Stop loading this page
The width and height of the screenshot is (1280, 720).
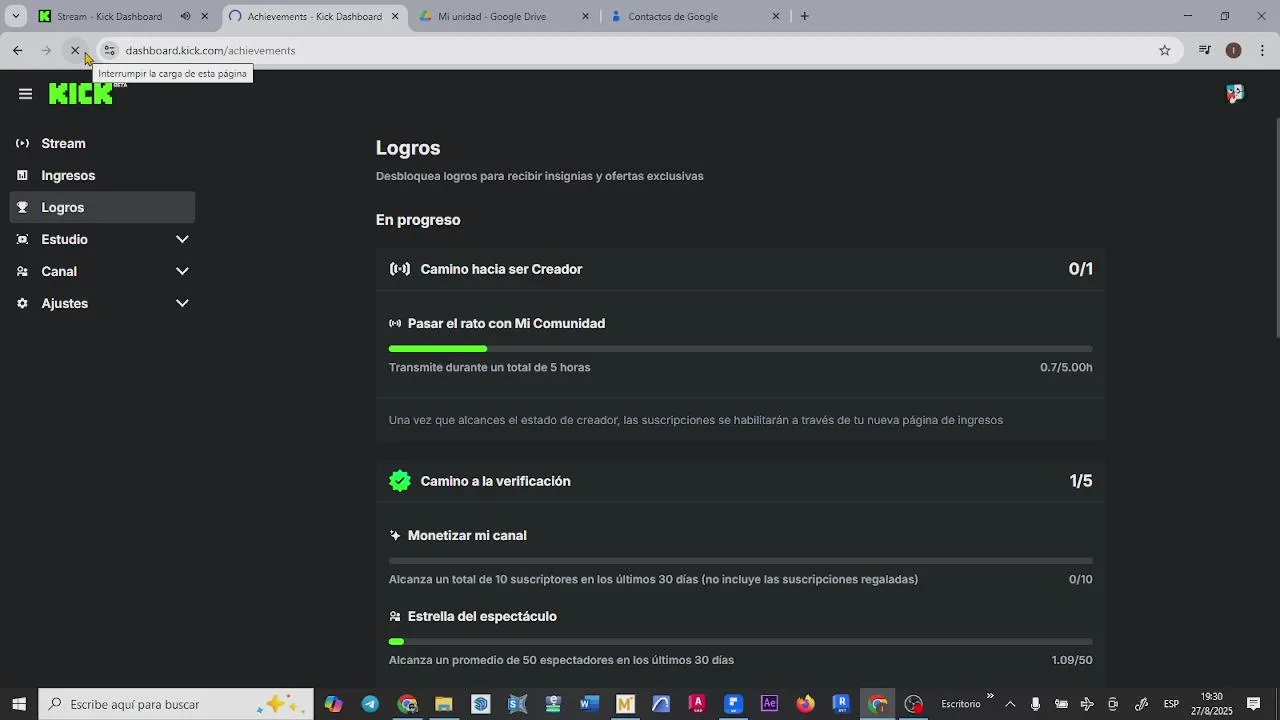coord(75,50)
